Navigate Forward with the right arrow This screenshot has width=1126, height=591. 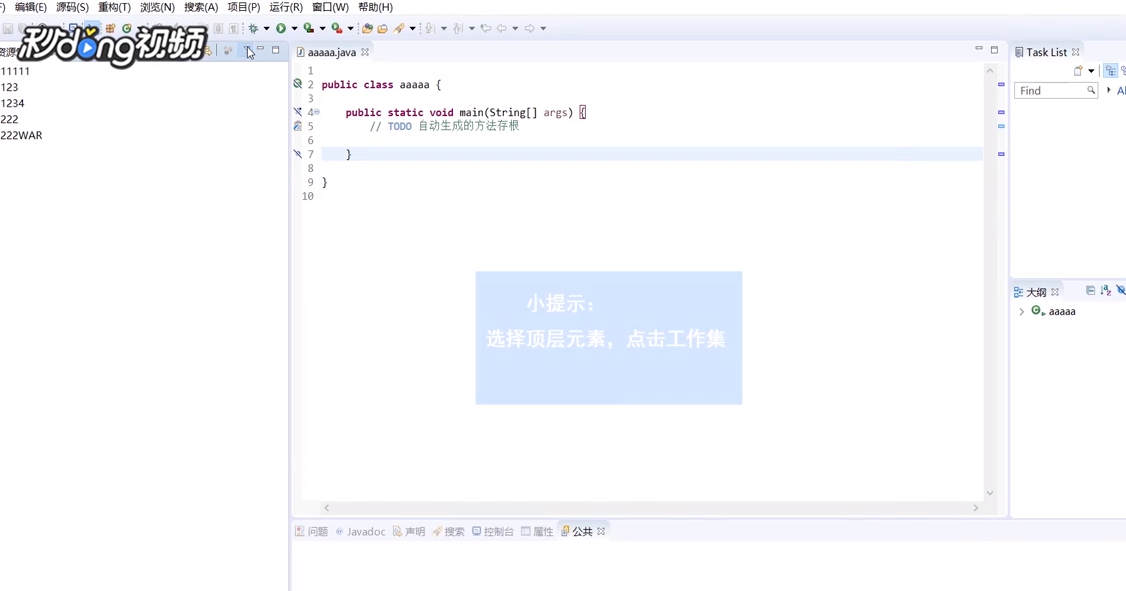529,28
